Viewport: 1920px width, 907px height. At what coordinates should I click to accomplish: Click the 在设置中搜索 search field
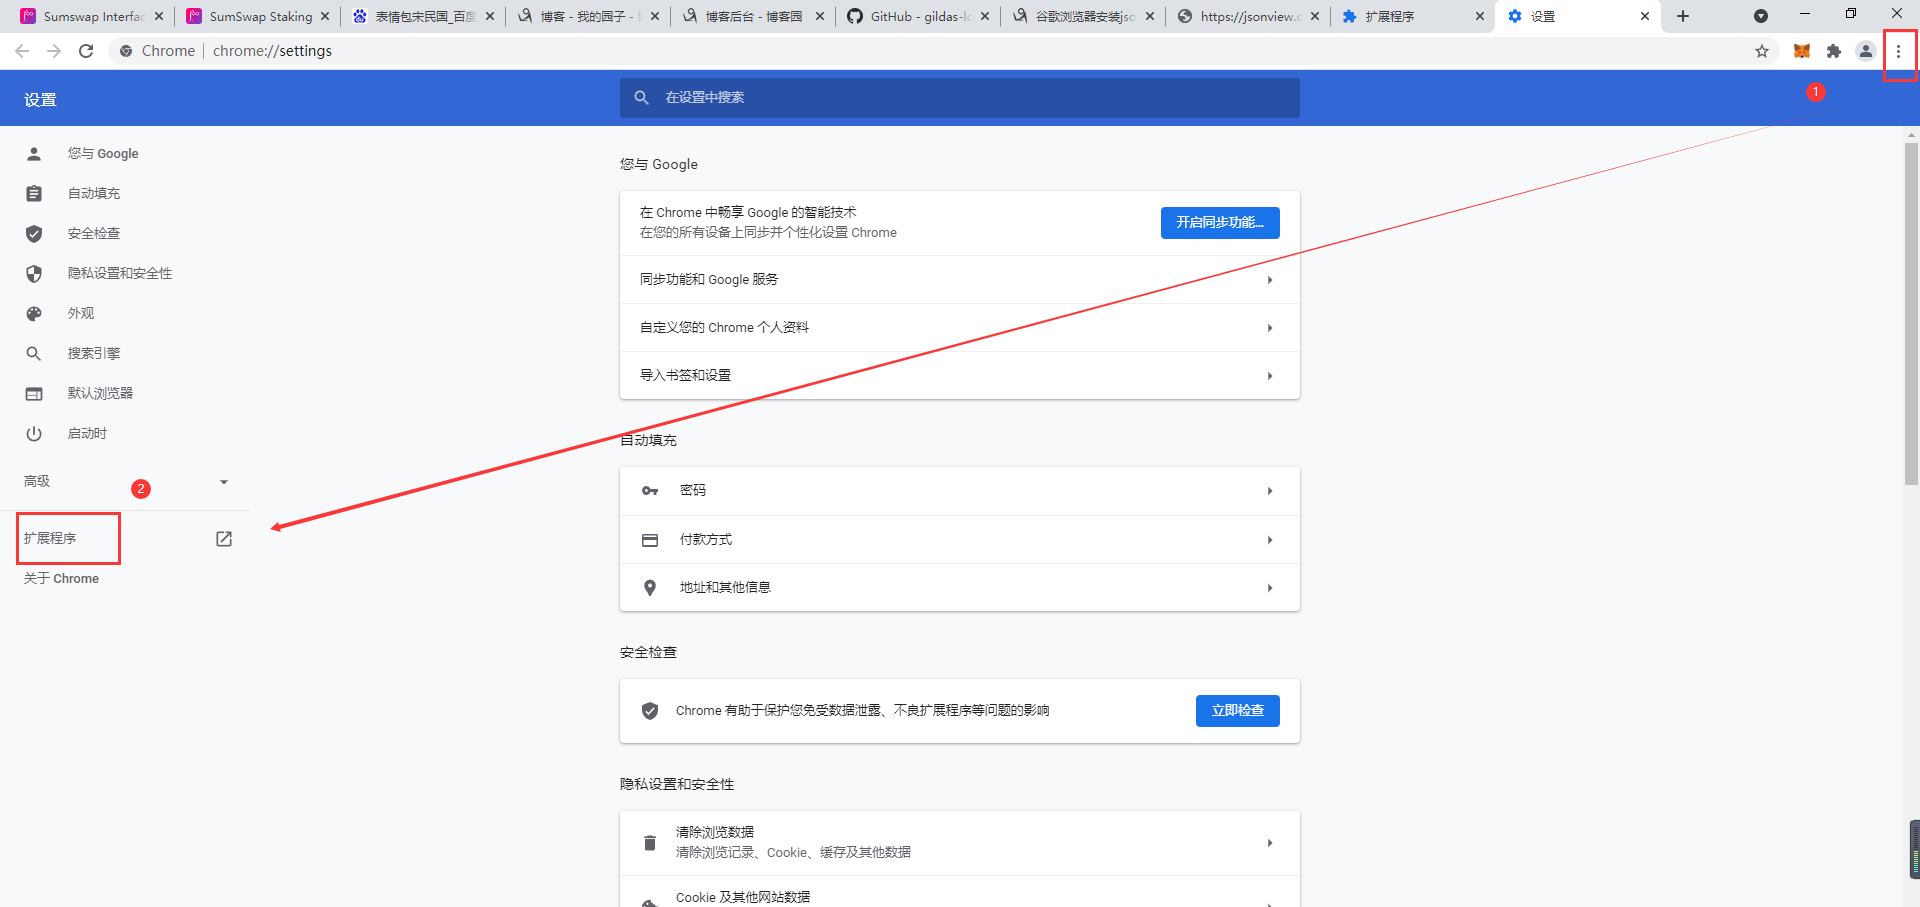(960, 98)
